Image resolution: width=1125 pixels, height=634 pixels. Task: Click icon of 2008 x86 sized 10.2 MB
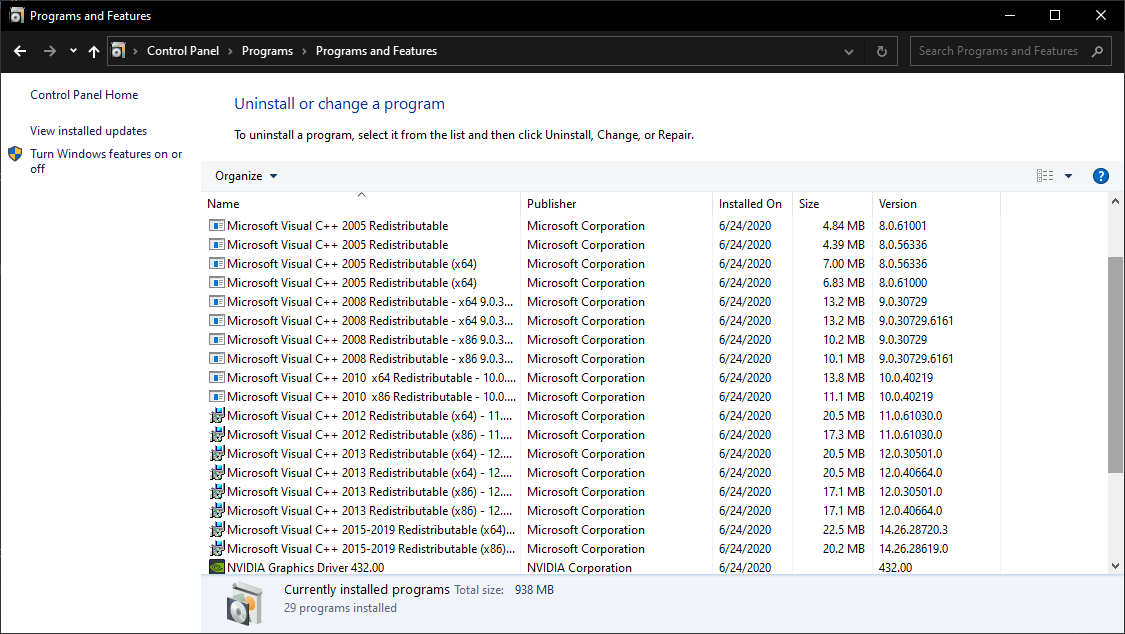click(216, 339)
